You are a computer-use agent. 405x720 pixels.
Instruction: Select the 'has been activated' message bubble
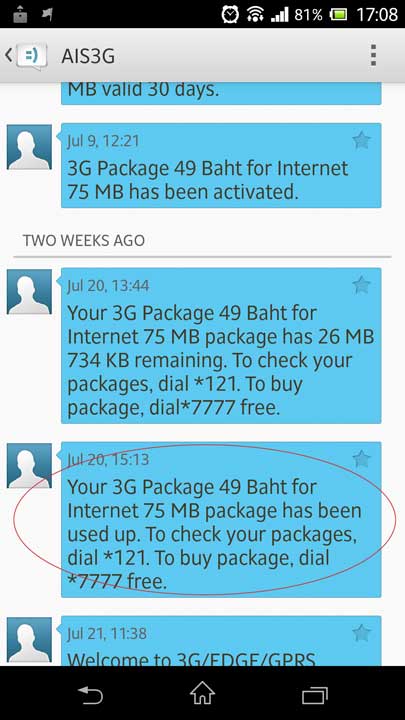click(221, 165)
